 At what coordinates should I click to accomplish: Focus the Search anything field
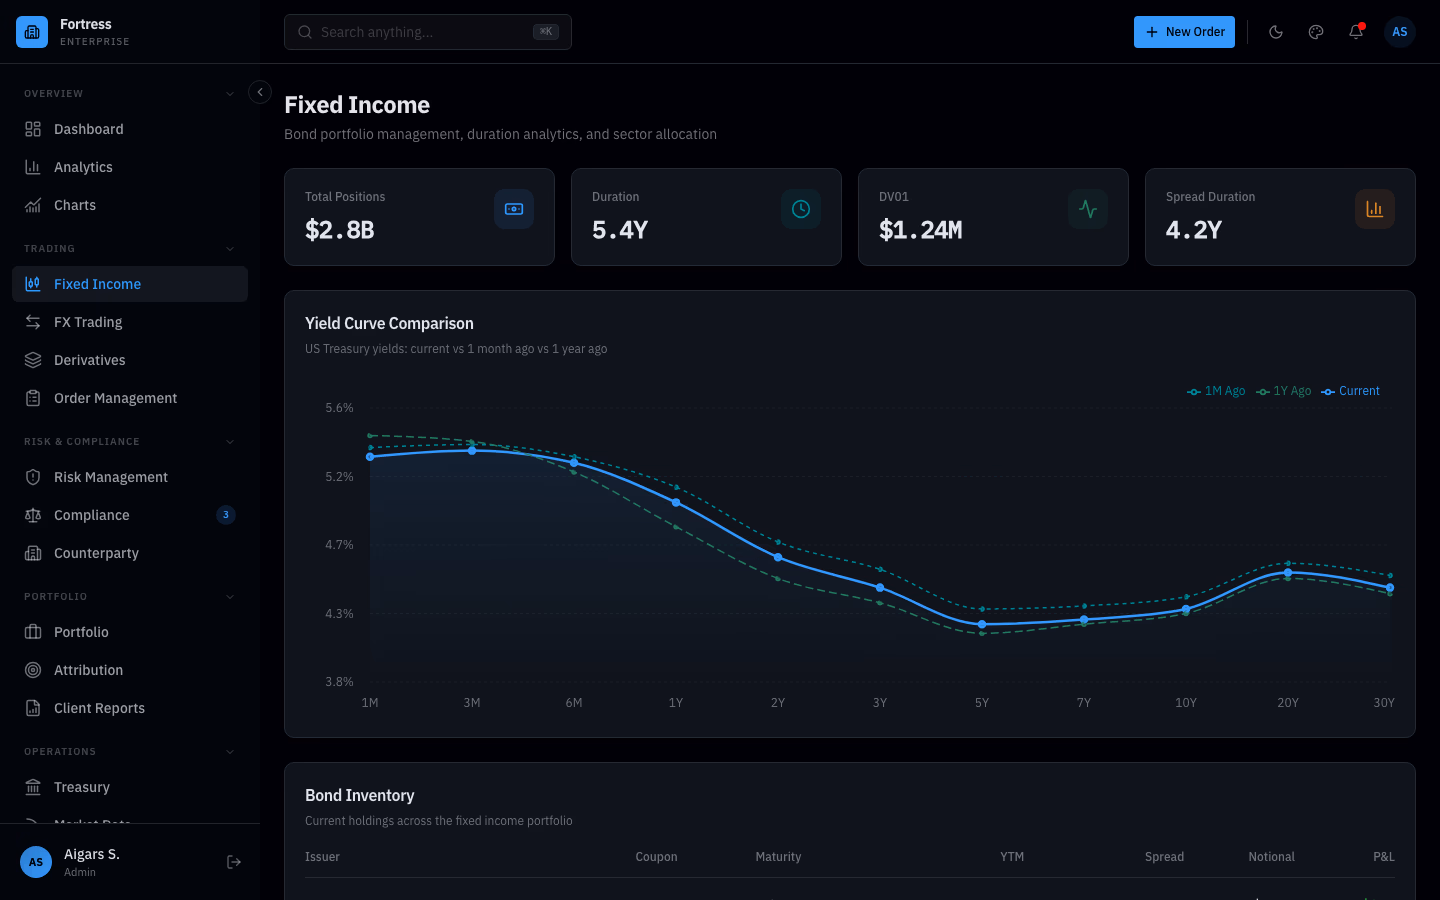tap(428, 32)
